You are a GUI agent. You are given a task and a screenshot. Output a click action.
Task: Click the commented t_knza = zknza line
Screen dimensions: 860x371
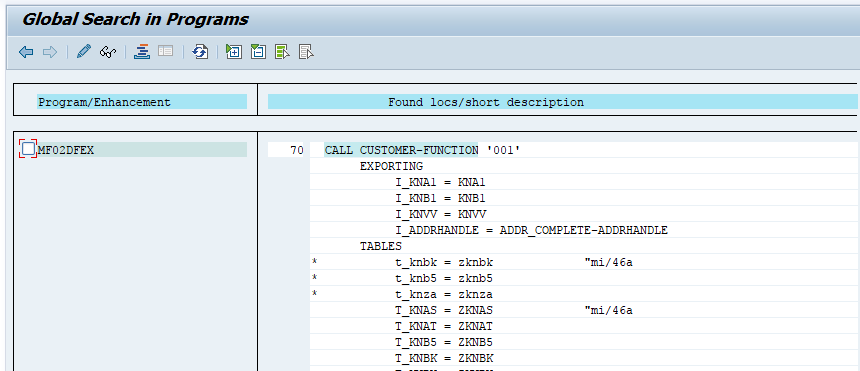tap(444, 294)
